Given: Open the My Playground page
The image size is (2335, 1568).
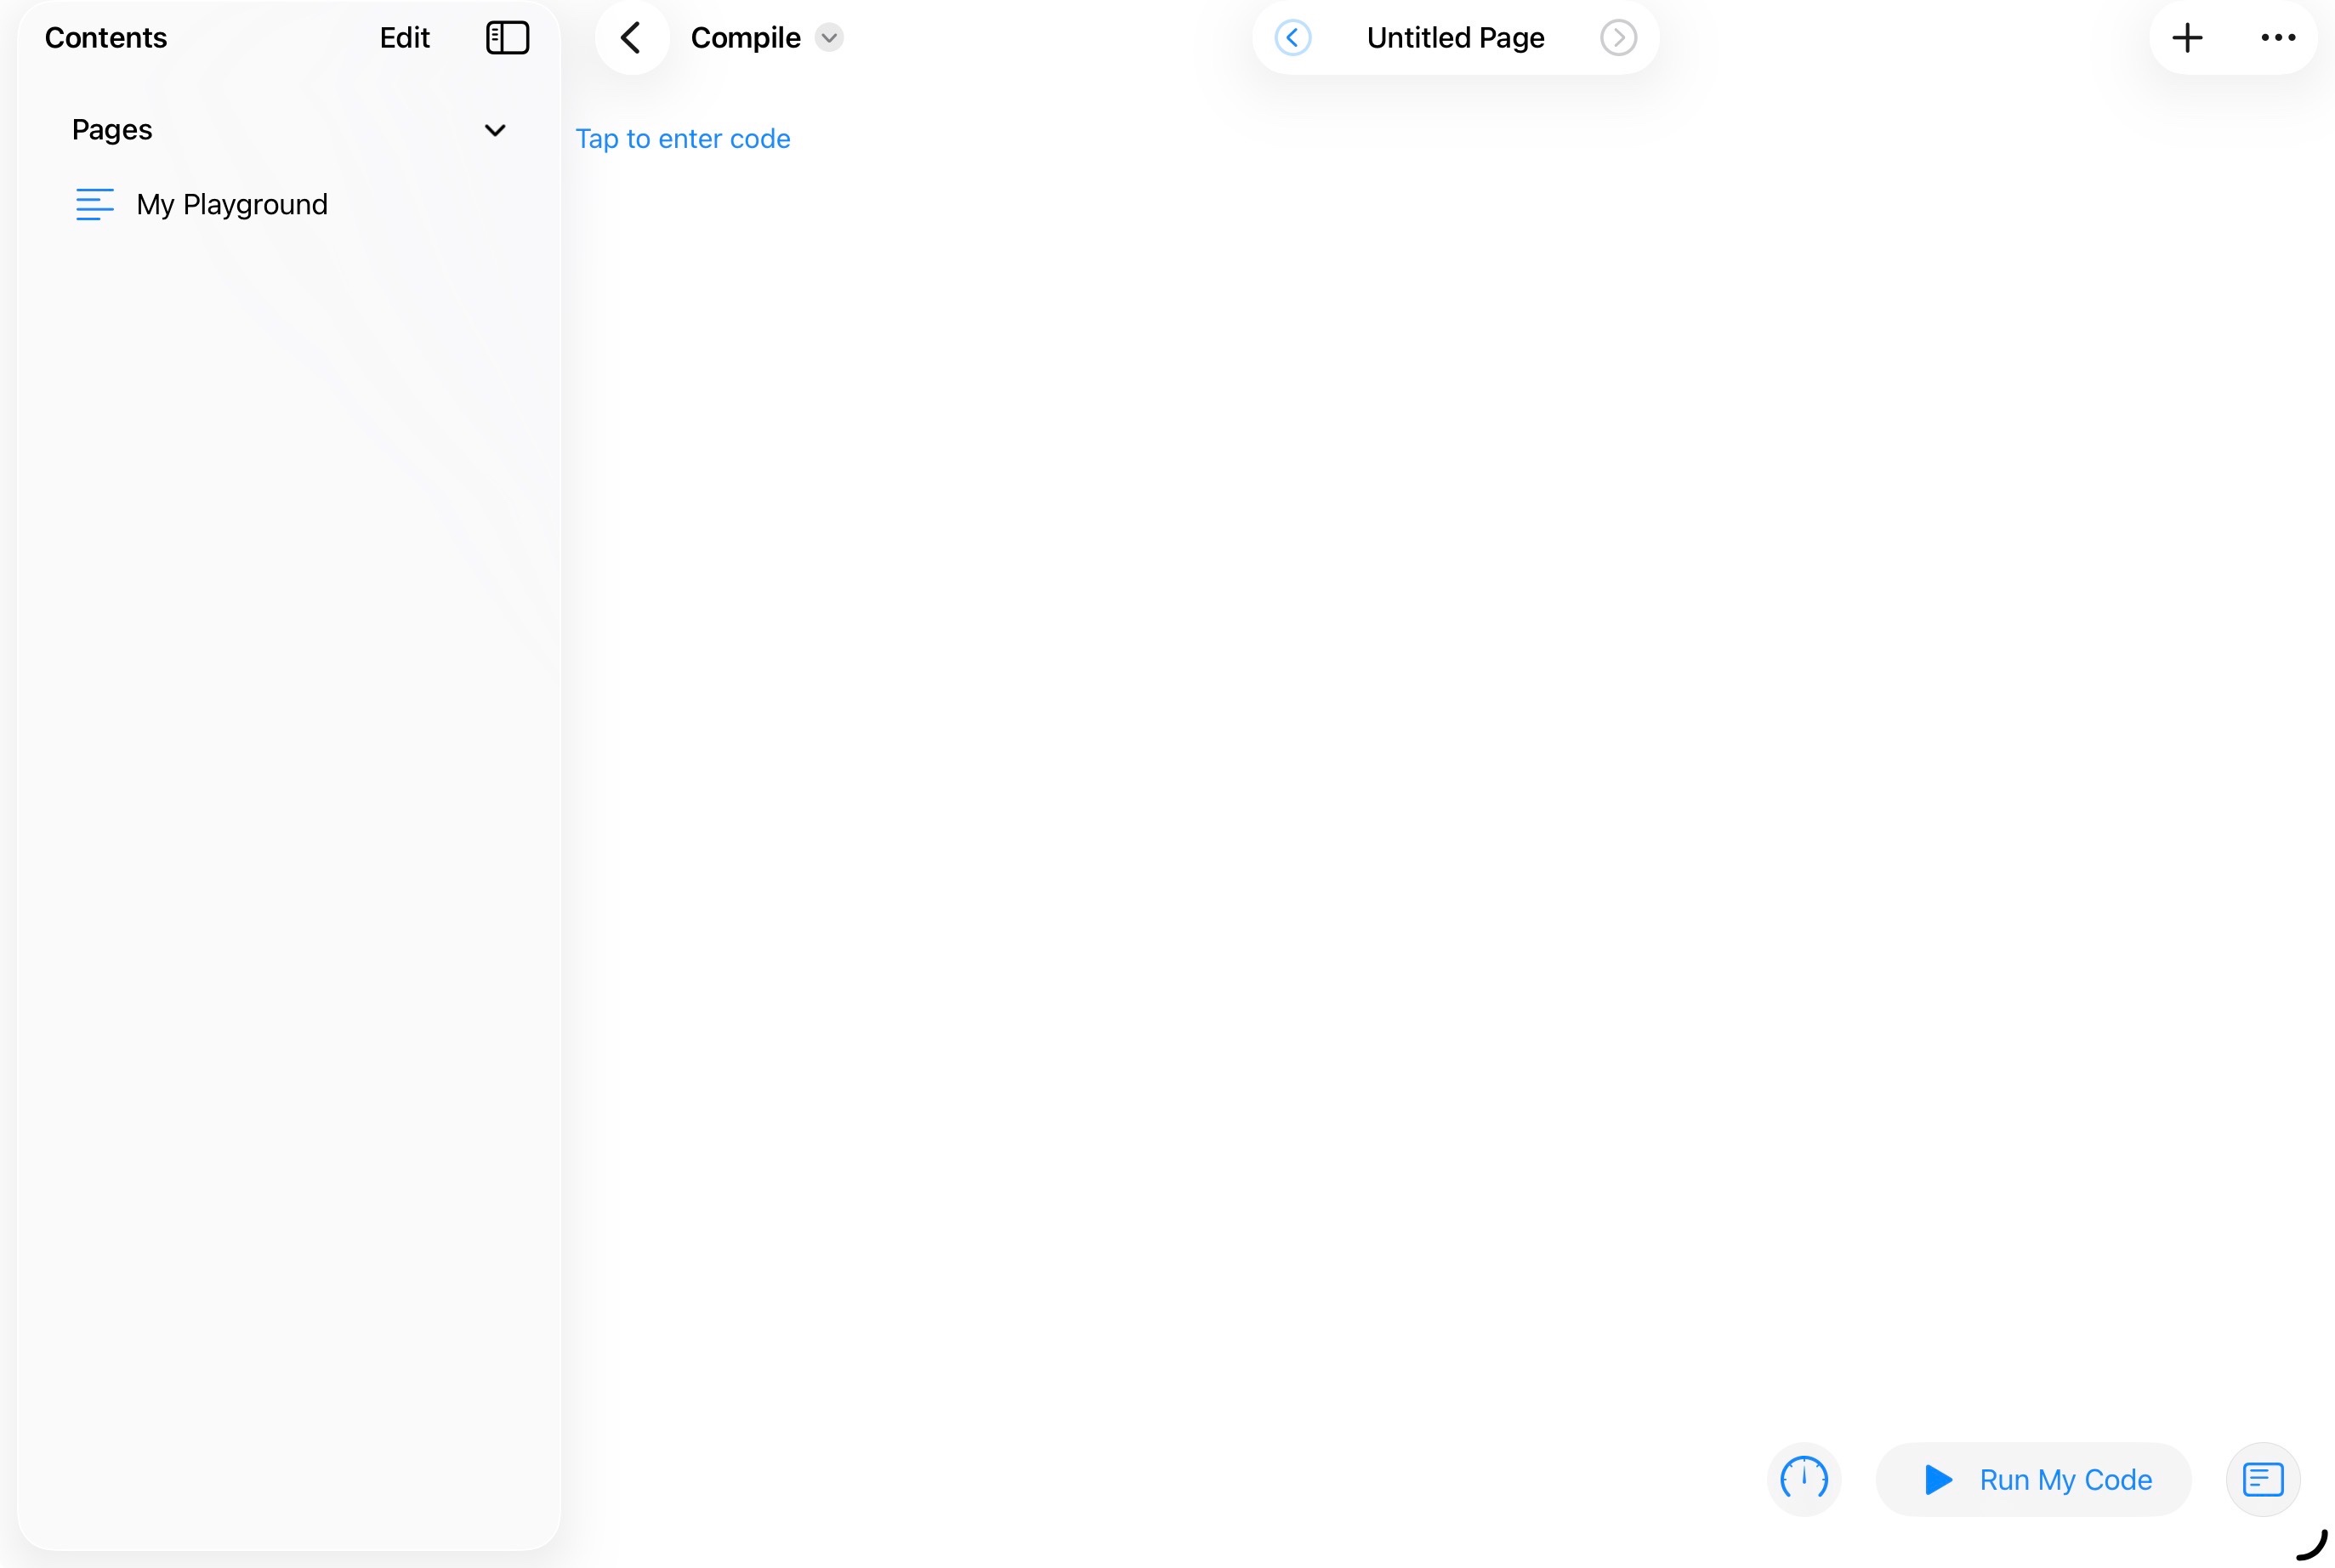Looking at the screenshot, I should coord(232,205).
